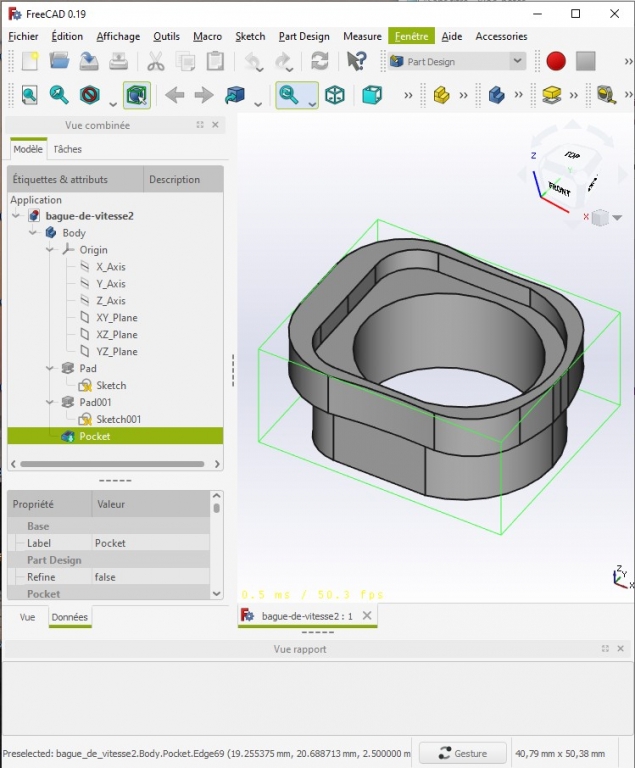Click the yellow datum plane sketch icon
This screenshot has height=768, width=635.
pyautogui.click(x=552, y=95)
